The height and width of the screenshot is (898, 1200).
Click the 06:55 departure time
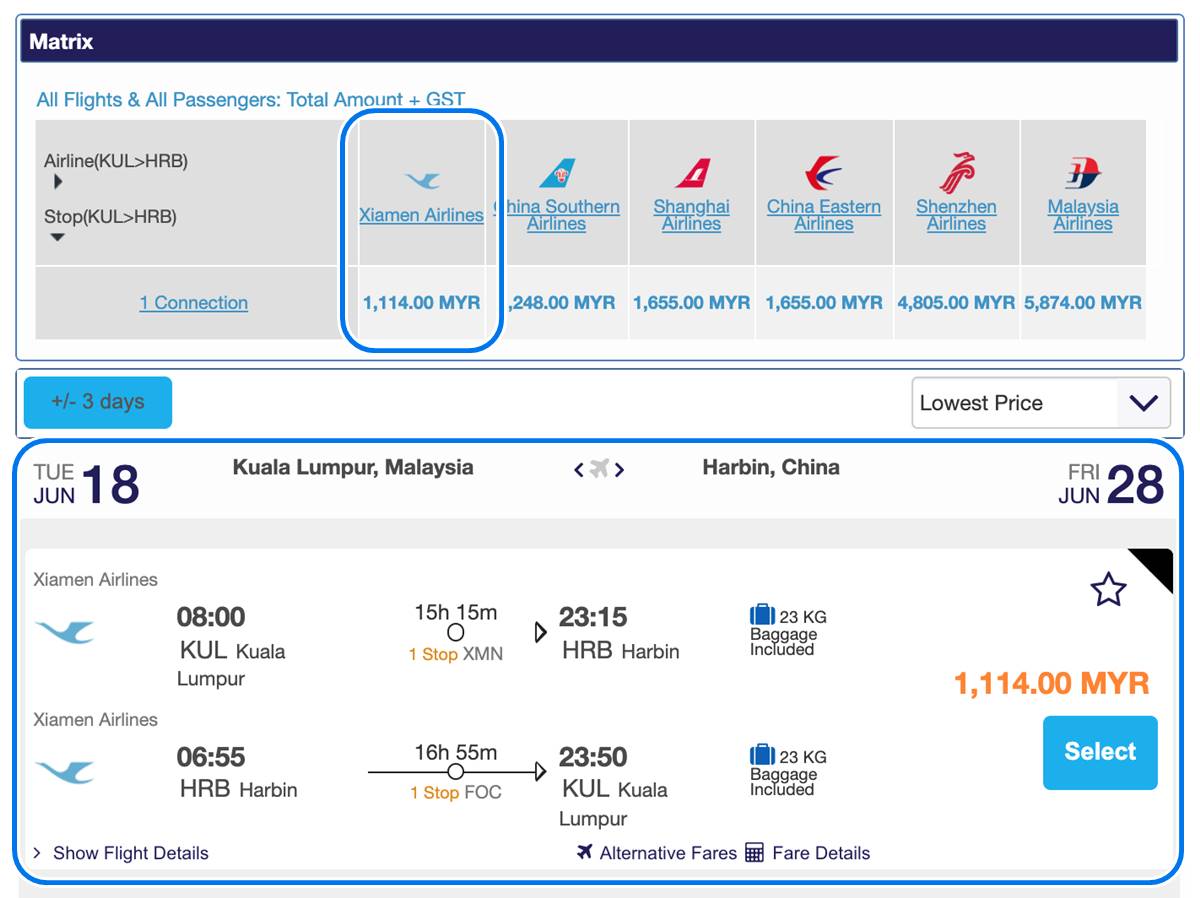click(211, 757)
